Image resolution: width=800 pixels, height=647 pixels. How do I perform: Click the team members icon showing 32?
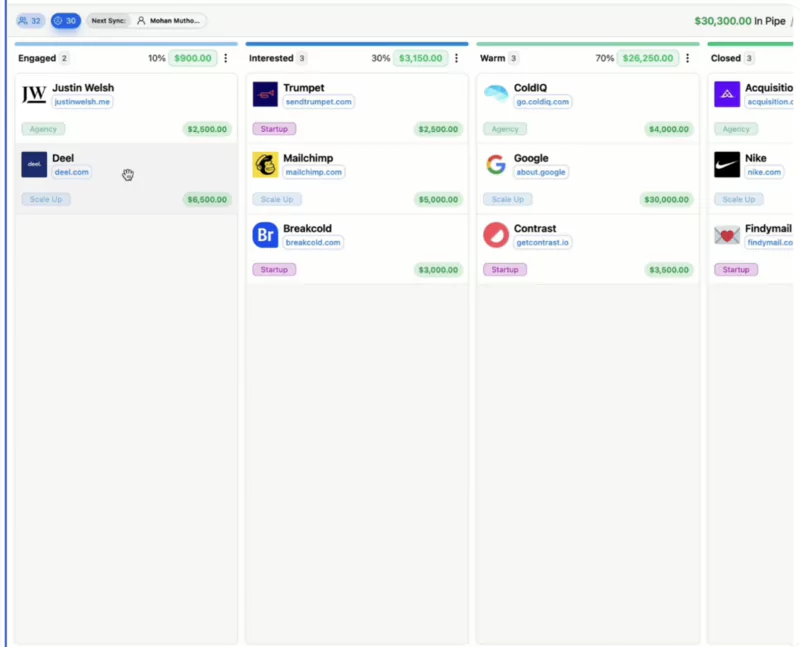pyautogui.click(x=29, y=20)
